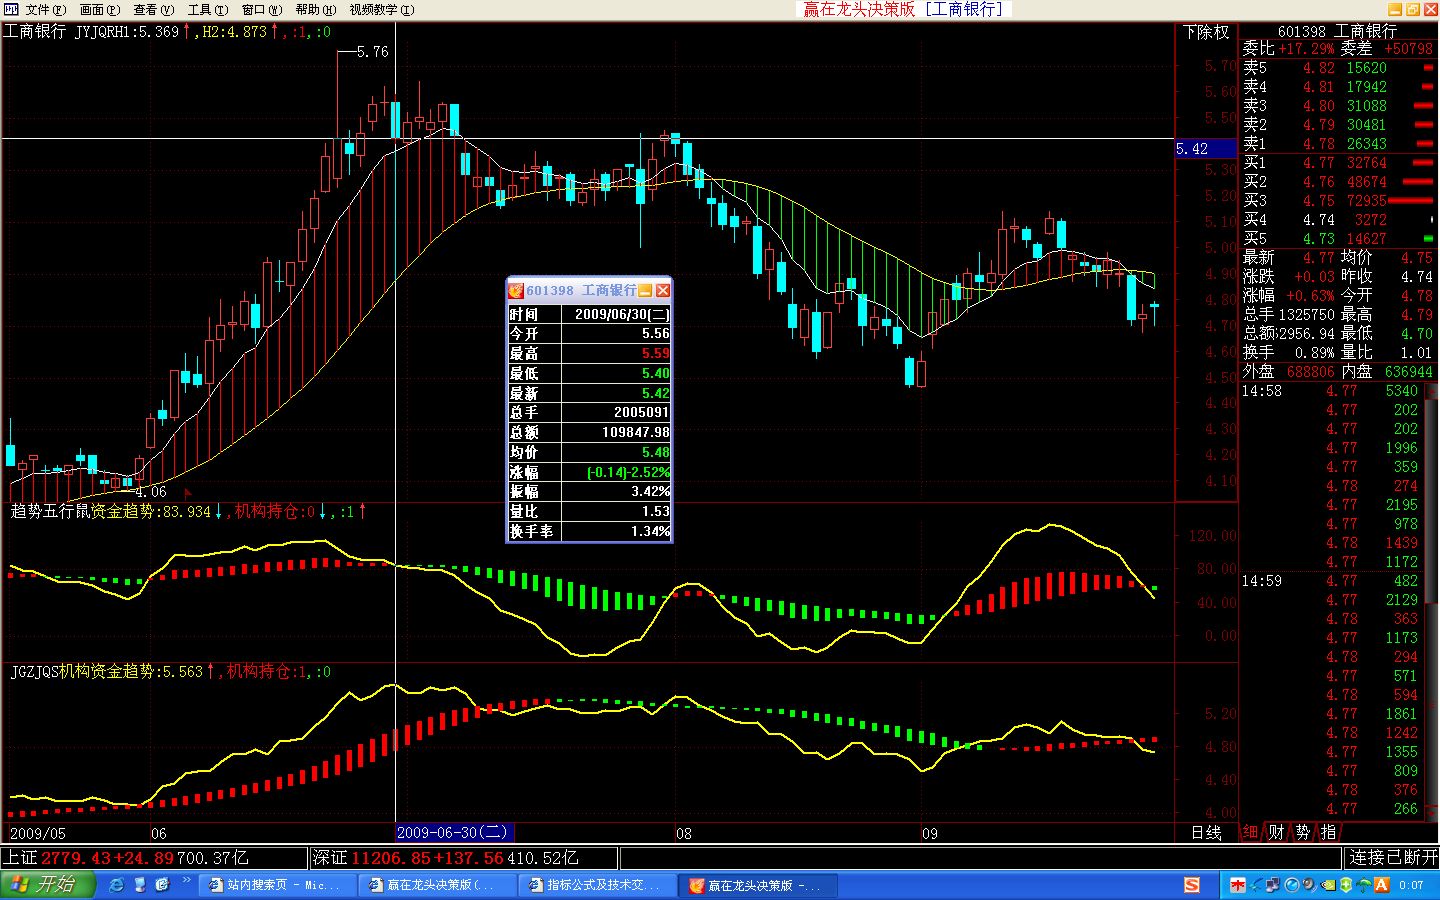Switch to 赢在龙头决策版 - taskbar window
The width and height of the screenshot is (1440, 900).
pyautogui.click(x=757, y=885)
